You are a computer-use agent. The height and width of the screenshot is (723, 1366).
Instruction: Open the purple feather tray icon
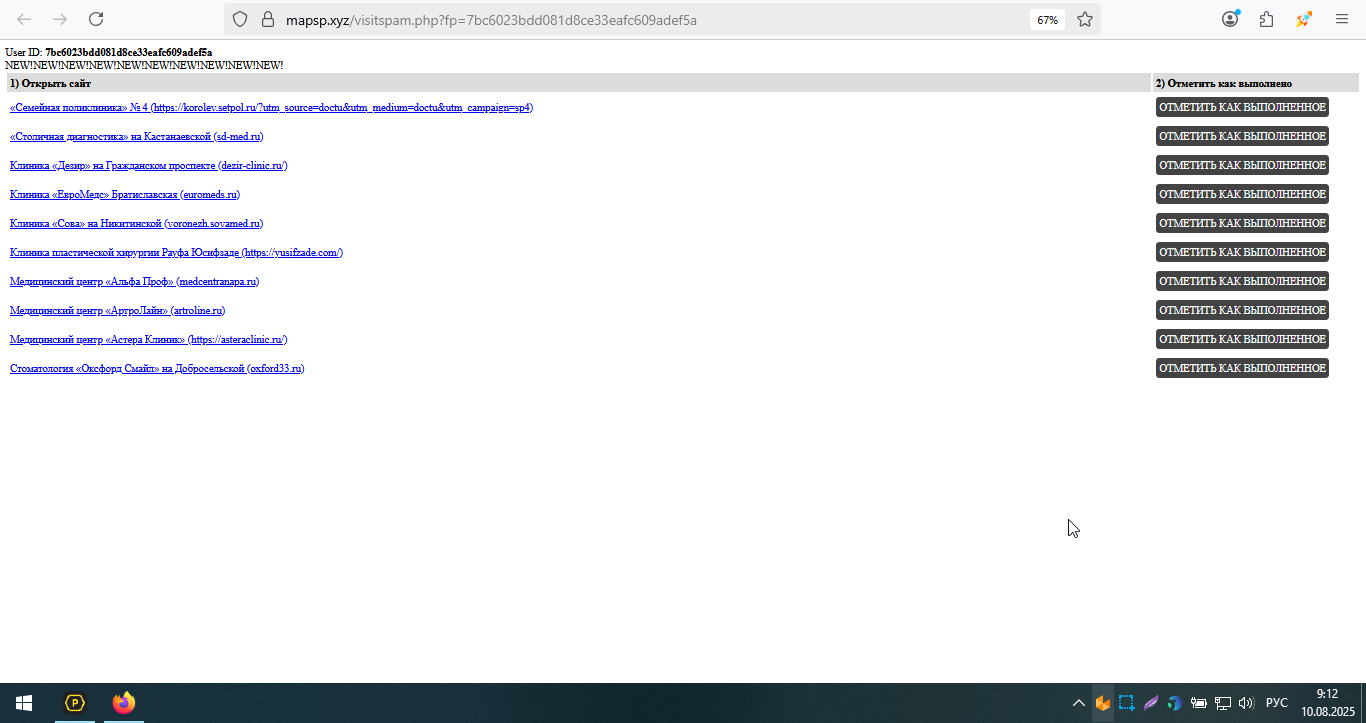tap(1150, 703)
